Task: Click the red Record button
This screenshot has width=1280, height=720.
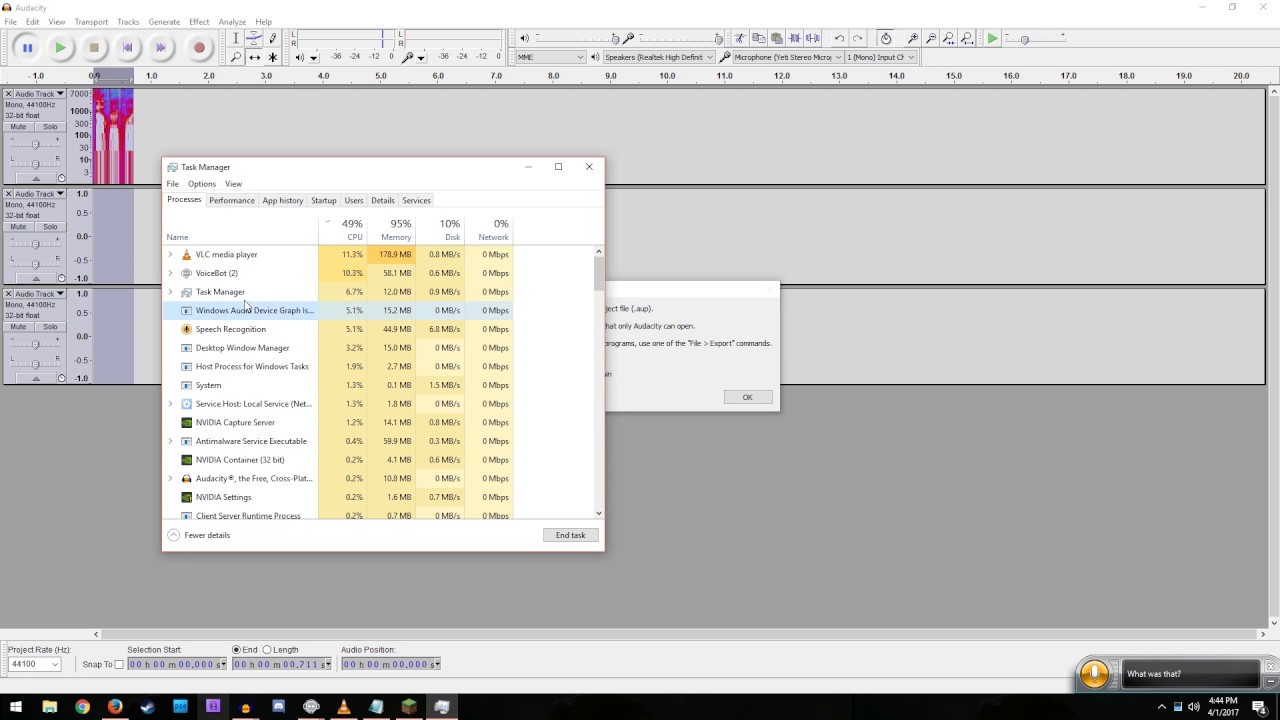Action: pos(199,47)
